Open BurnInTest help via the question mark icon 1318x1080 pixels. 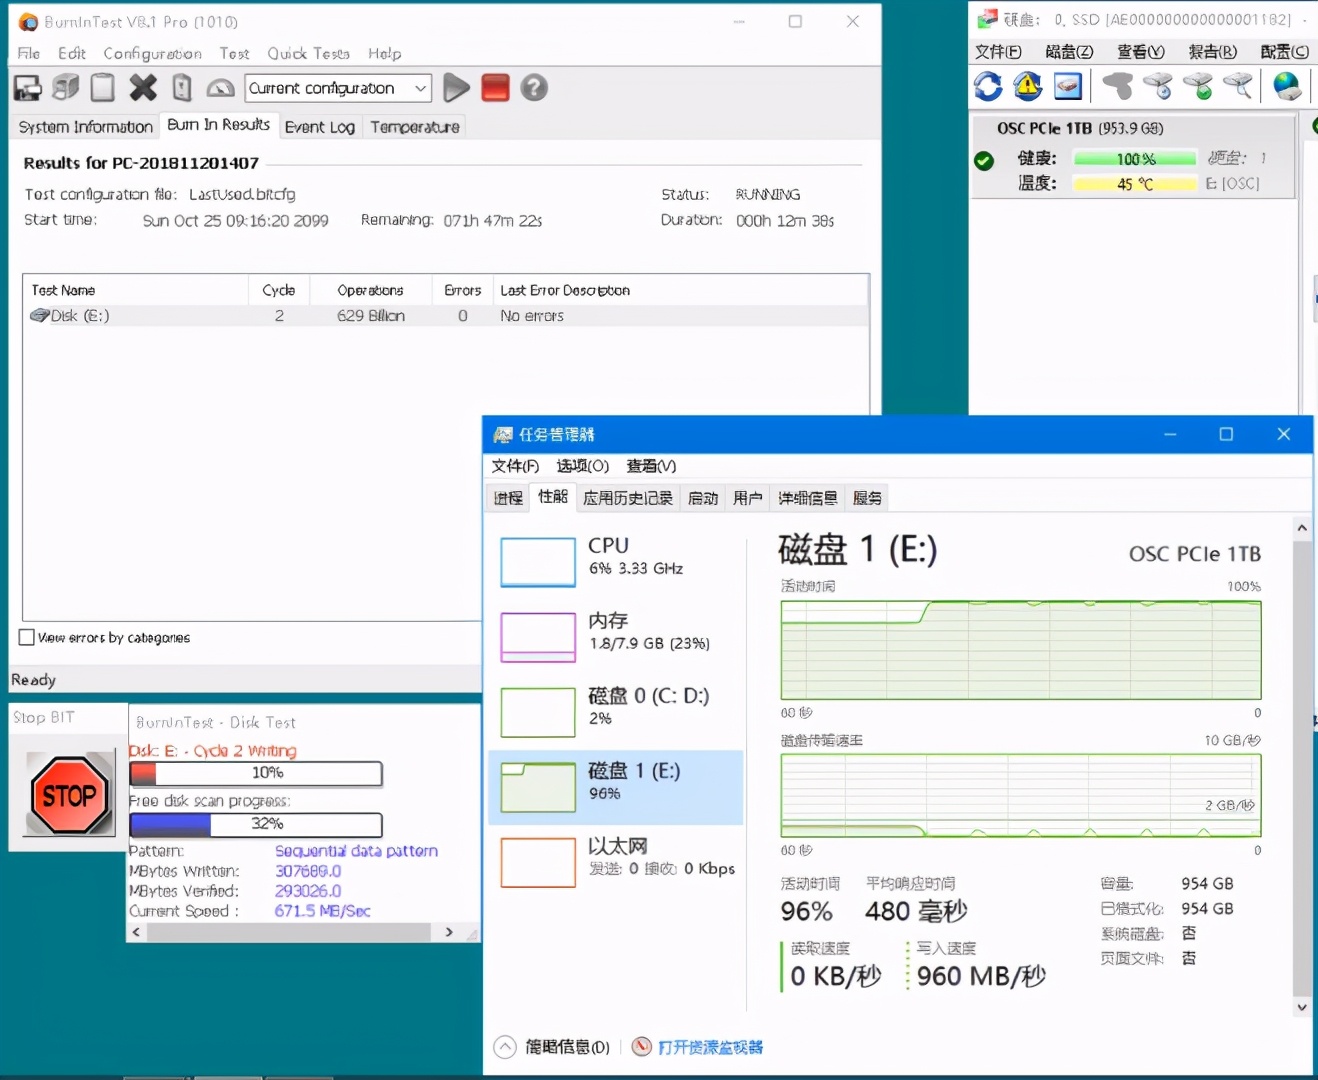click(534, 88)
